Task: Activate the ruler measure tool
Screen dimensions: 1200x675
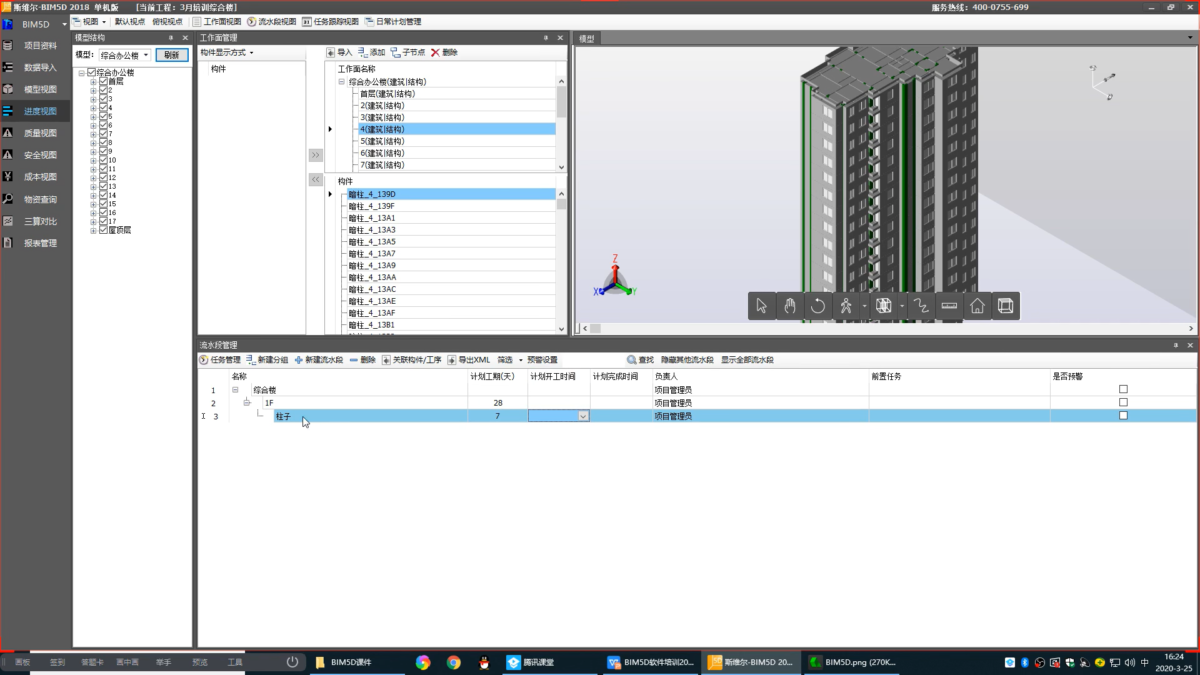Action: 950,306
